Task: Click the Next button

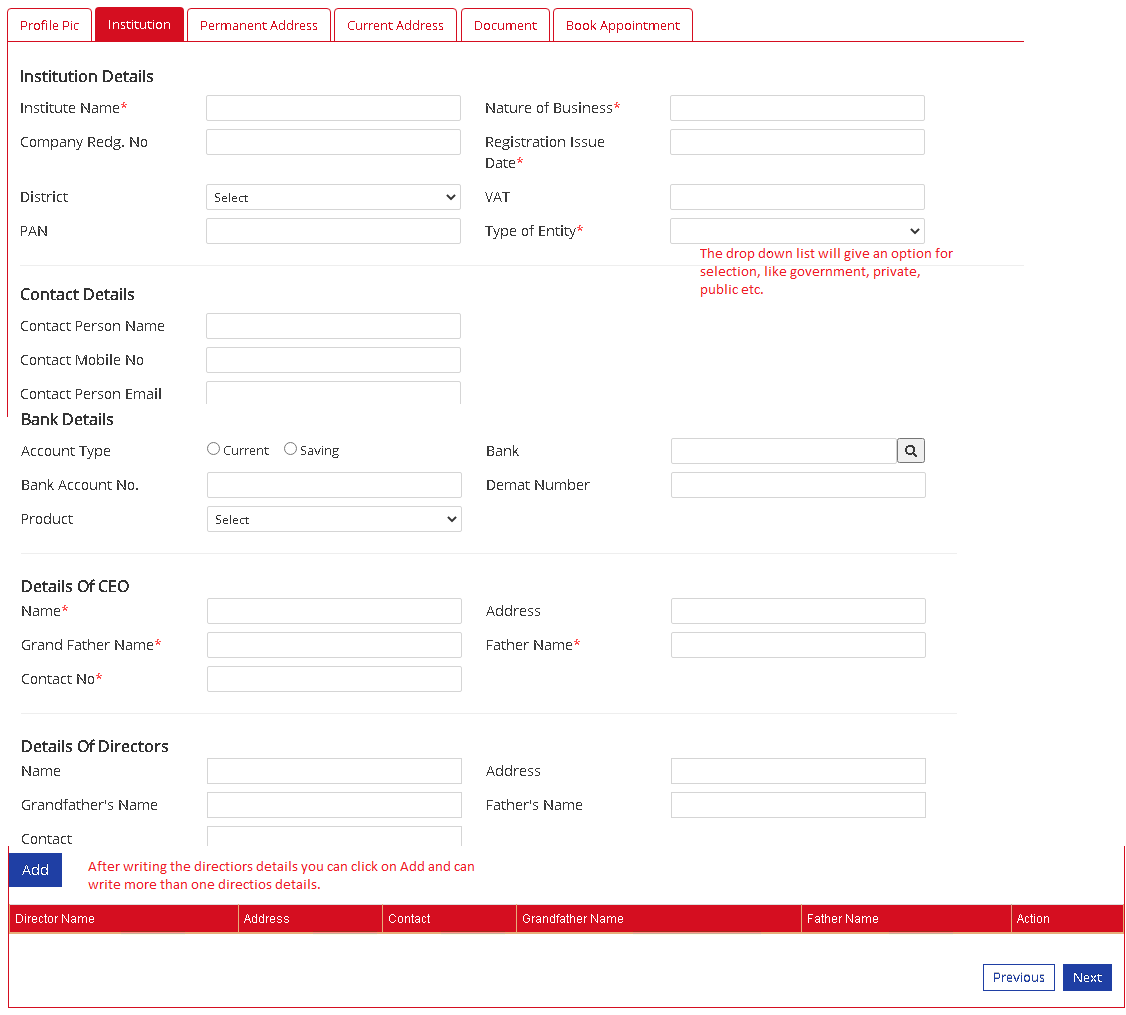Action: 1087,978
